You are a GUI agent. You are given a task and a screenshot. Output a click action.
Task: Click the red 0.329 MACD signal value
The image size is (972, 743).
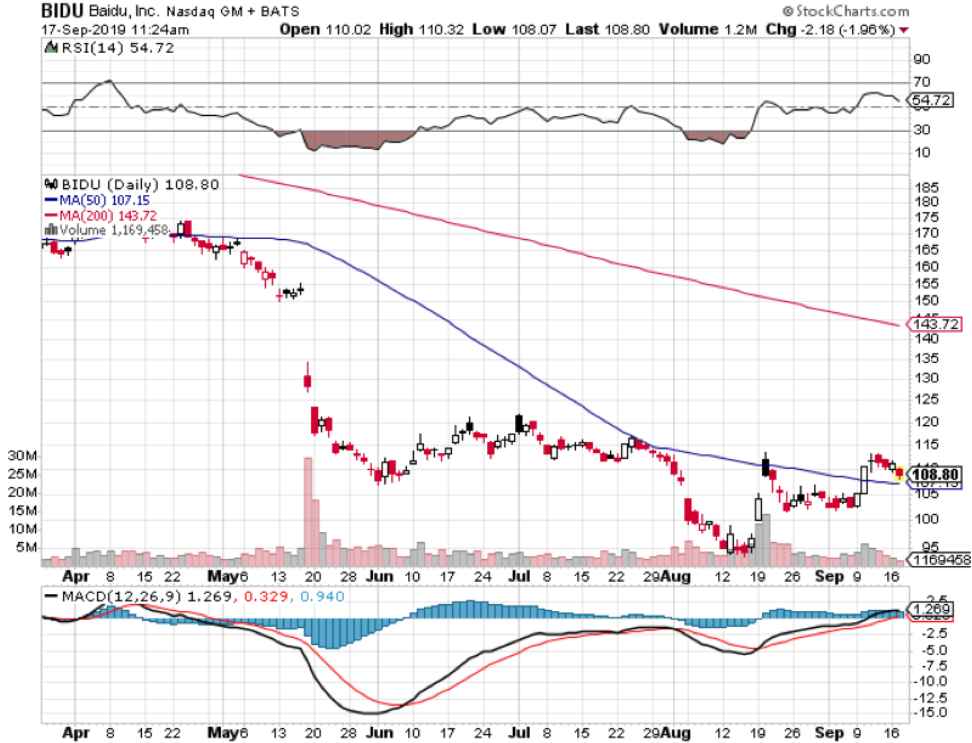pyautogui.click(x=266, y=597)
